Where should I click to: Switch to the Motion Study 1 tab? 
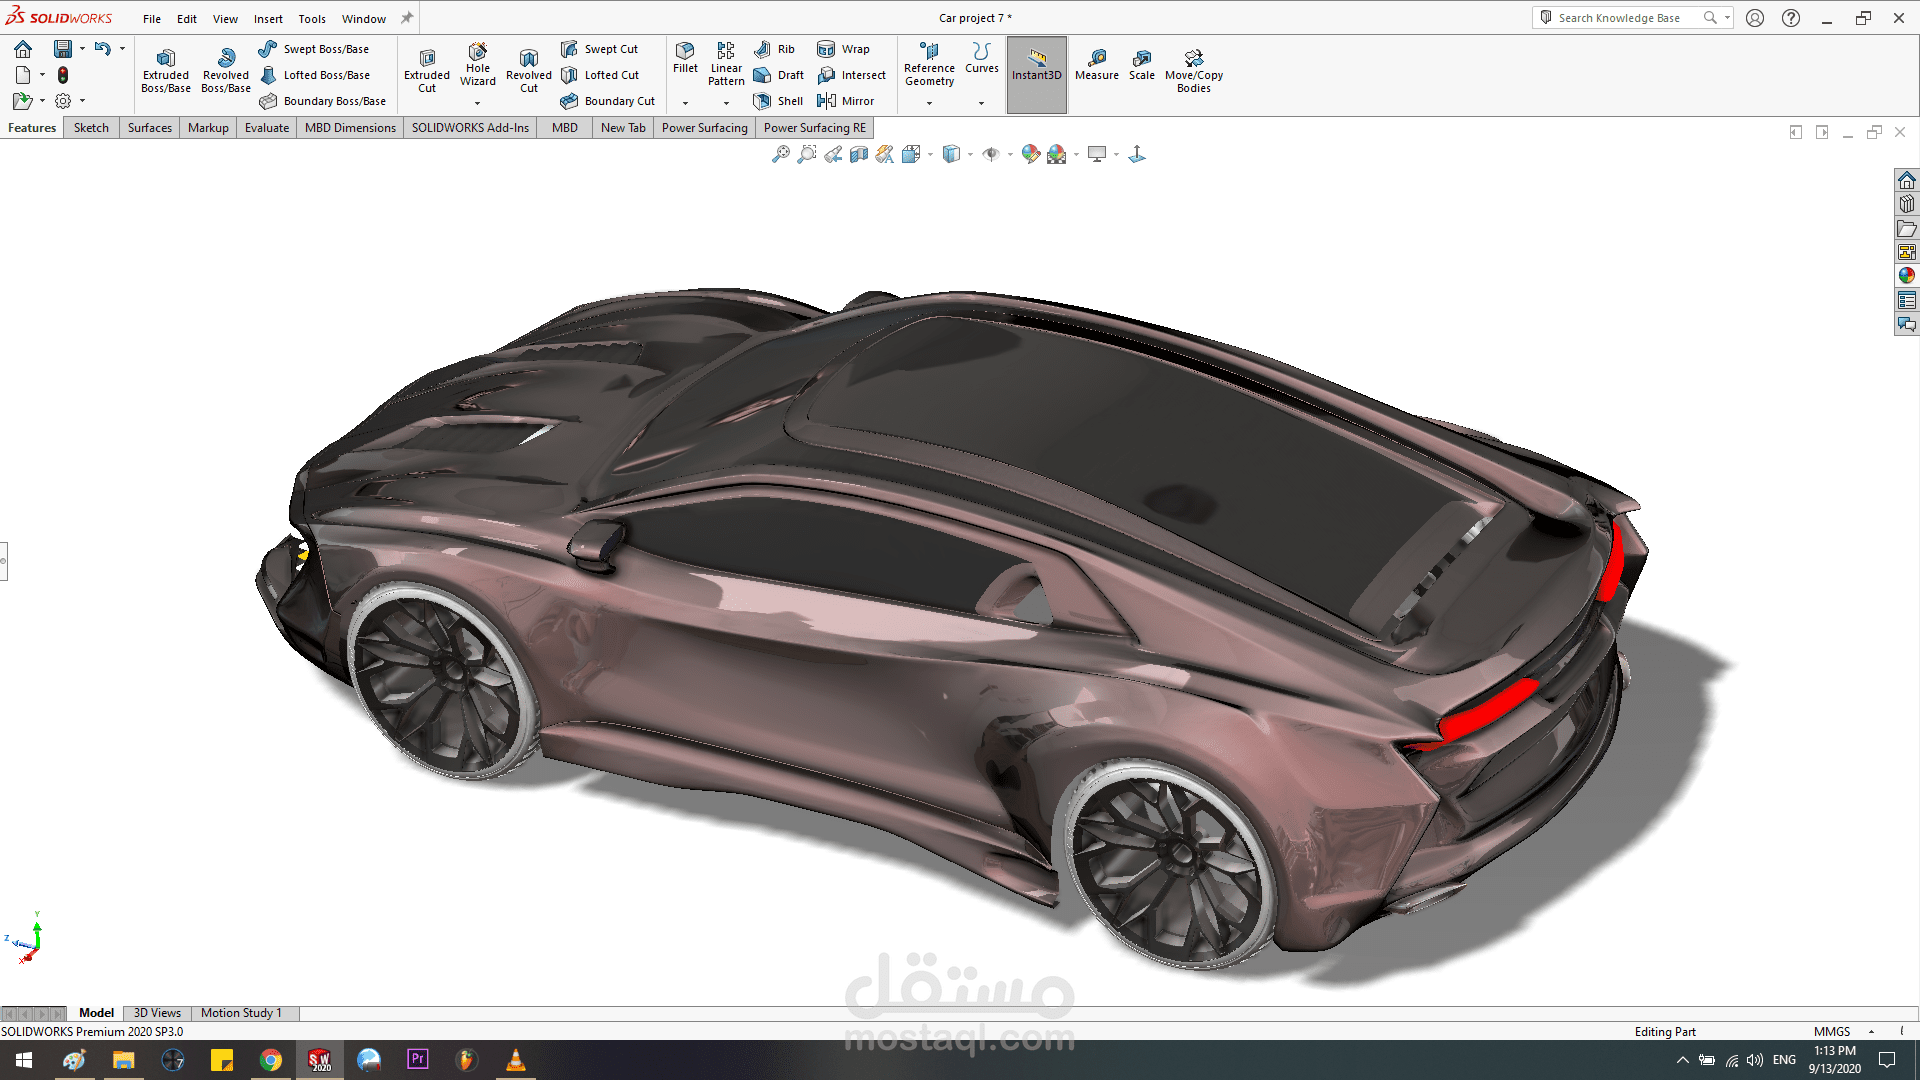pos(241,1013)
